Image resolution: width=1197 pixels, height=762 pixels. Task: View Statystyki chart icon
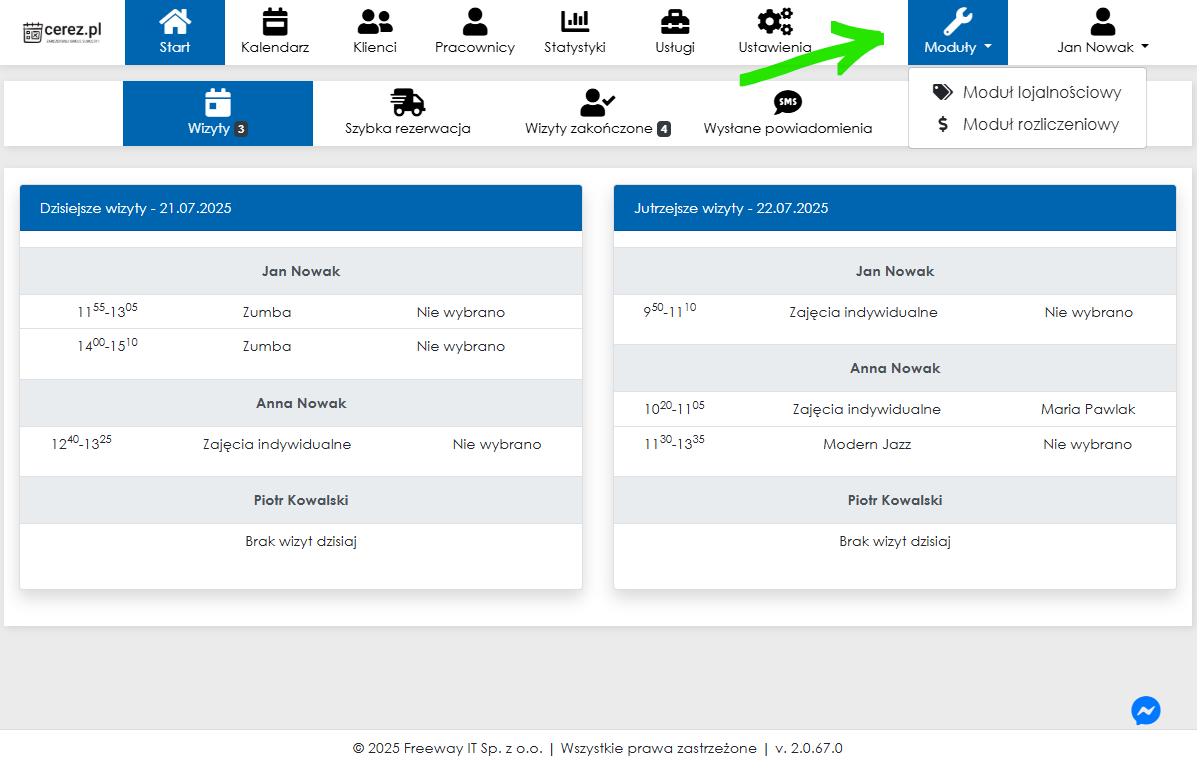pyautogui.click(x=575, y=21)
